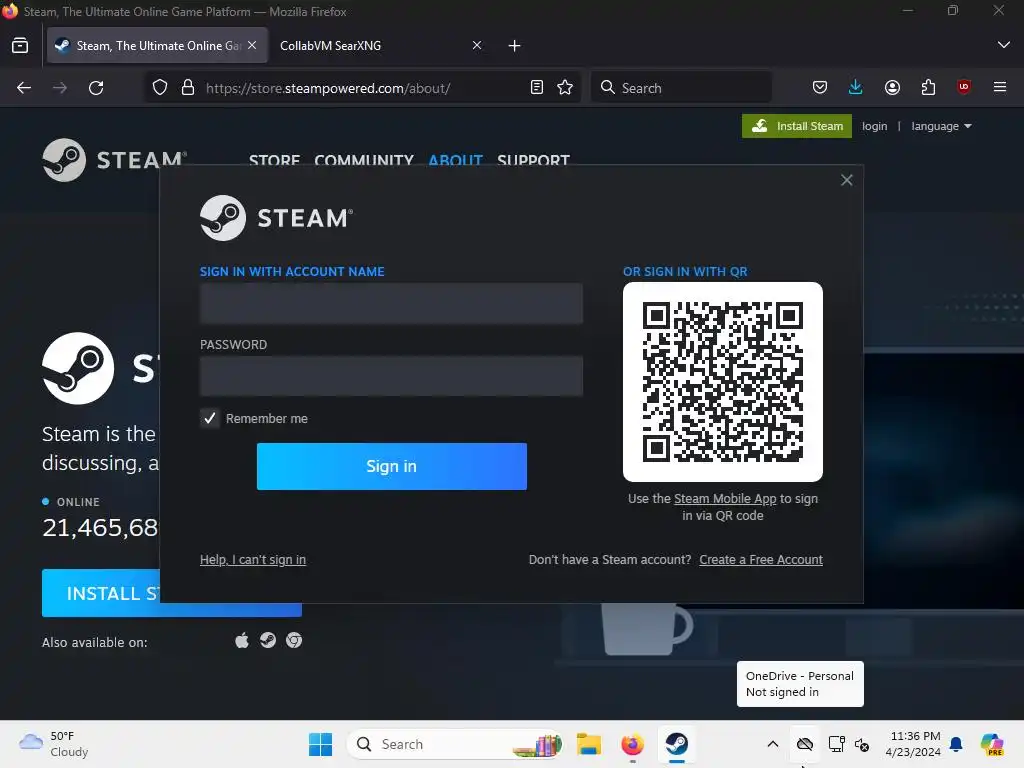Viewport: 1024px width, 768px height.
Task: Focus the account name input field
Action: point(391,303)
